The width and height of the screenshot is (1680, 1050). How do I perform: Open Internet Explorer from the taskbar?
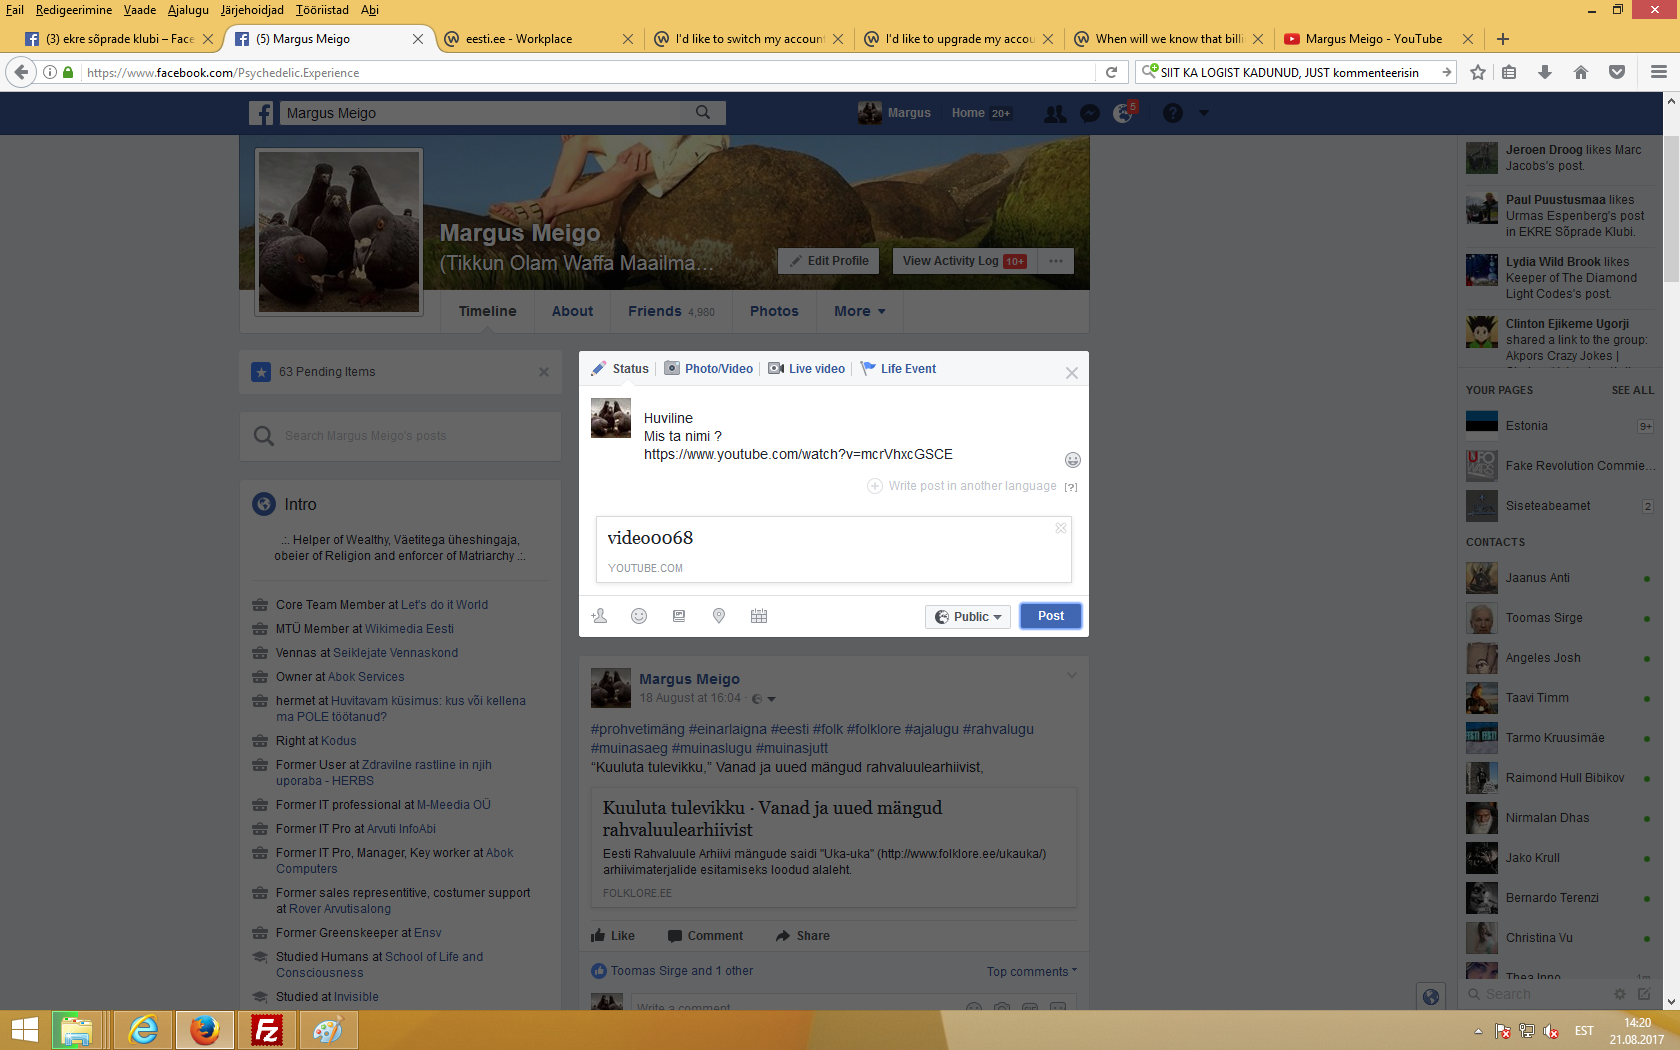(144, 1030)
